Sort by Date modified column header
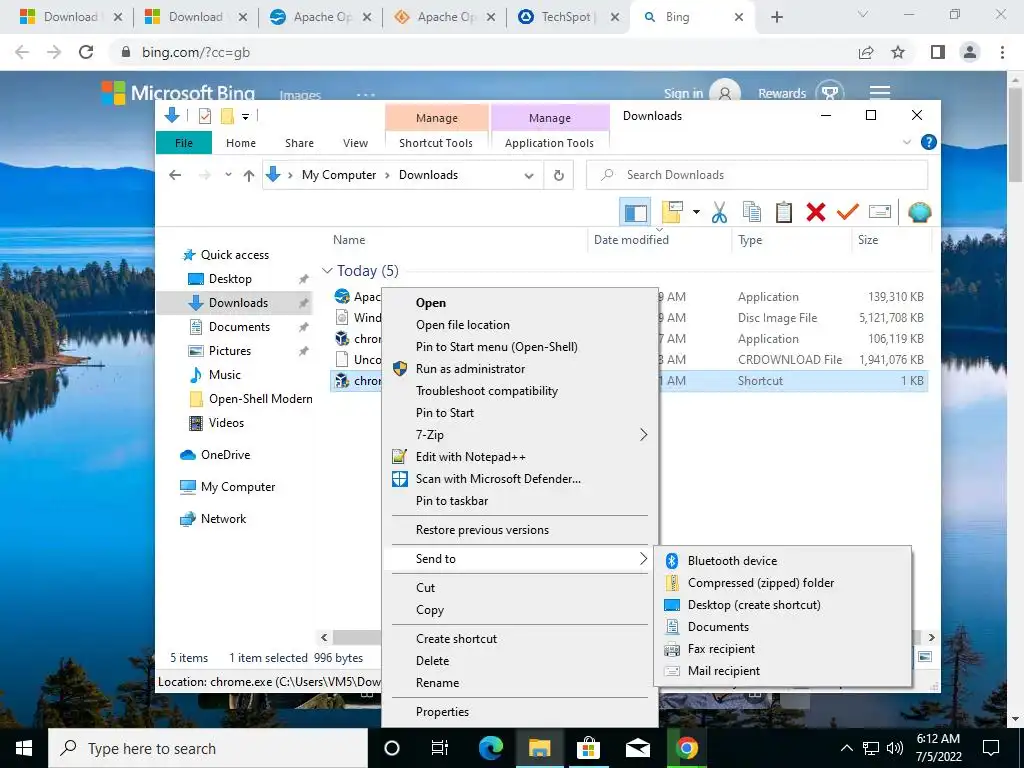The image size is (1024, 768). (x=631, y=240)
